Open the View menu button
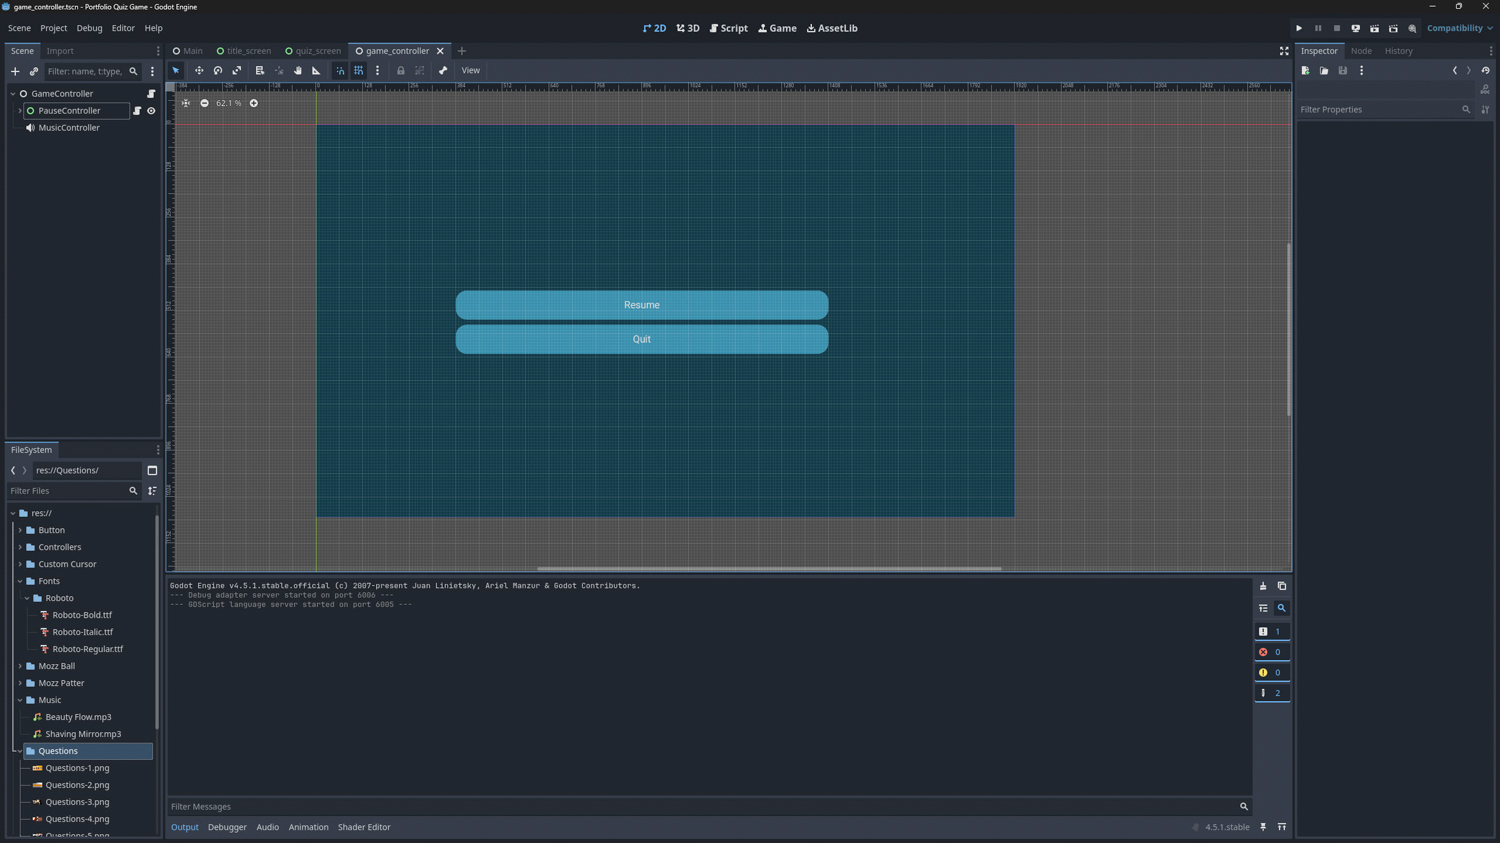 [x=470, y=71]
